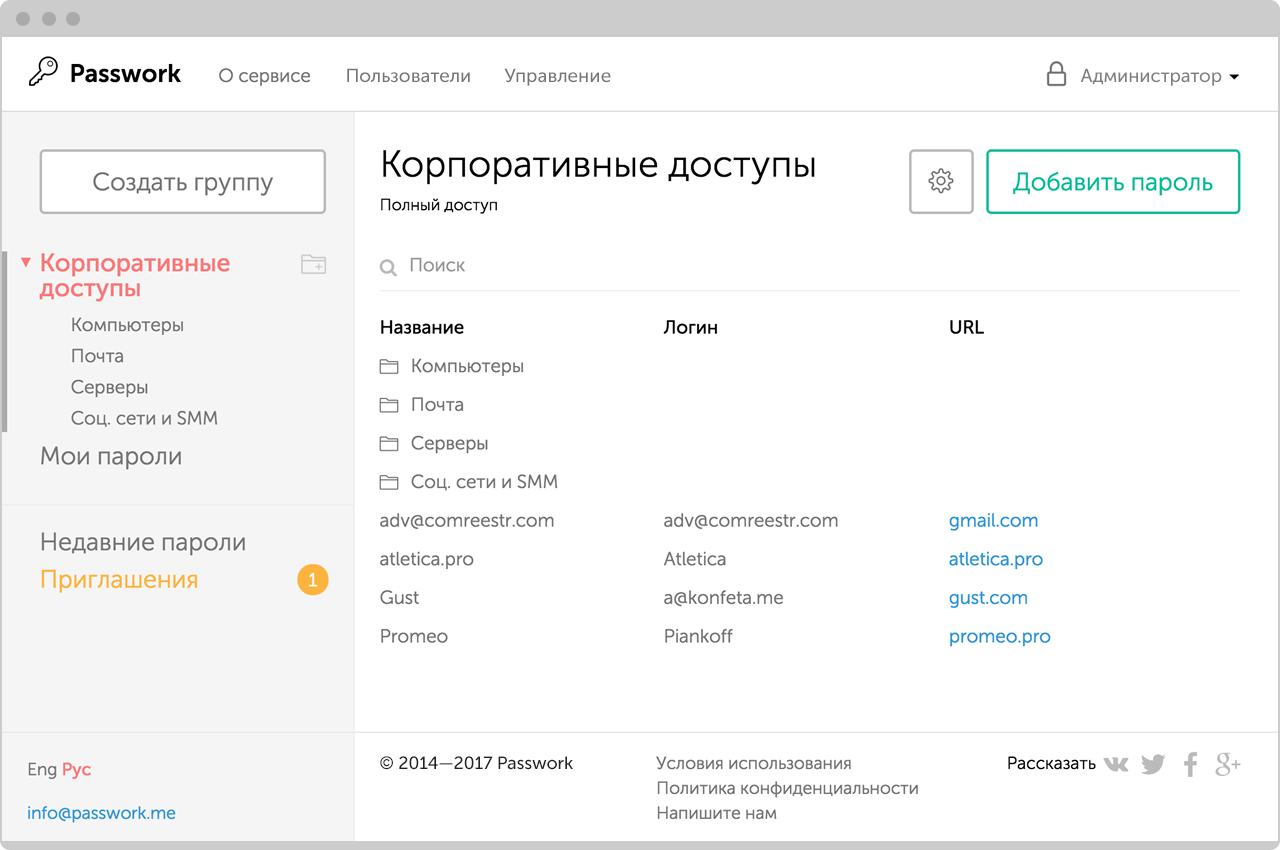Click folder icon next to Соц. сети и SMM row
This screenshot has height=850, width=1280.
point(389,483)
